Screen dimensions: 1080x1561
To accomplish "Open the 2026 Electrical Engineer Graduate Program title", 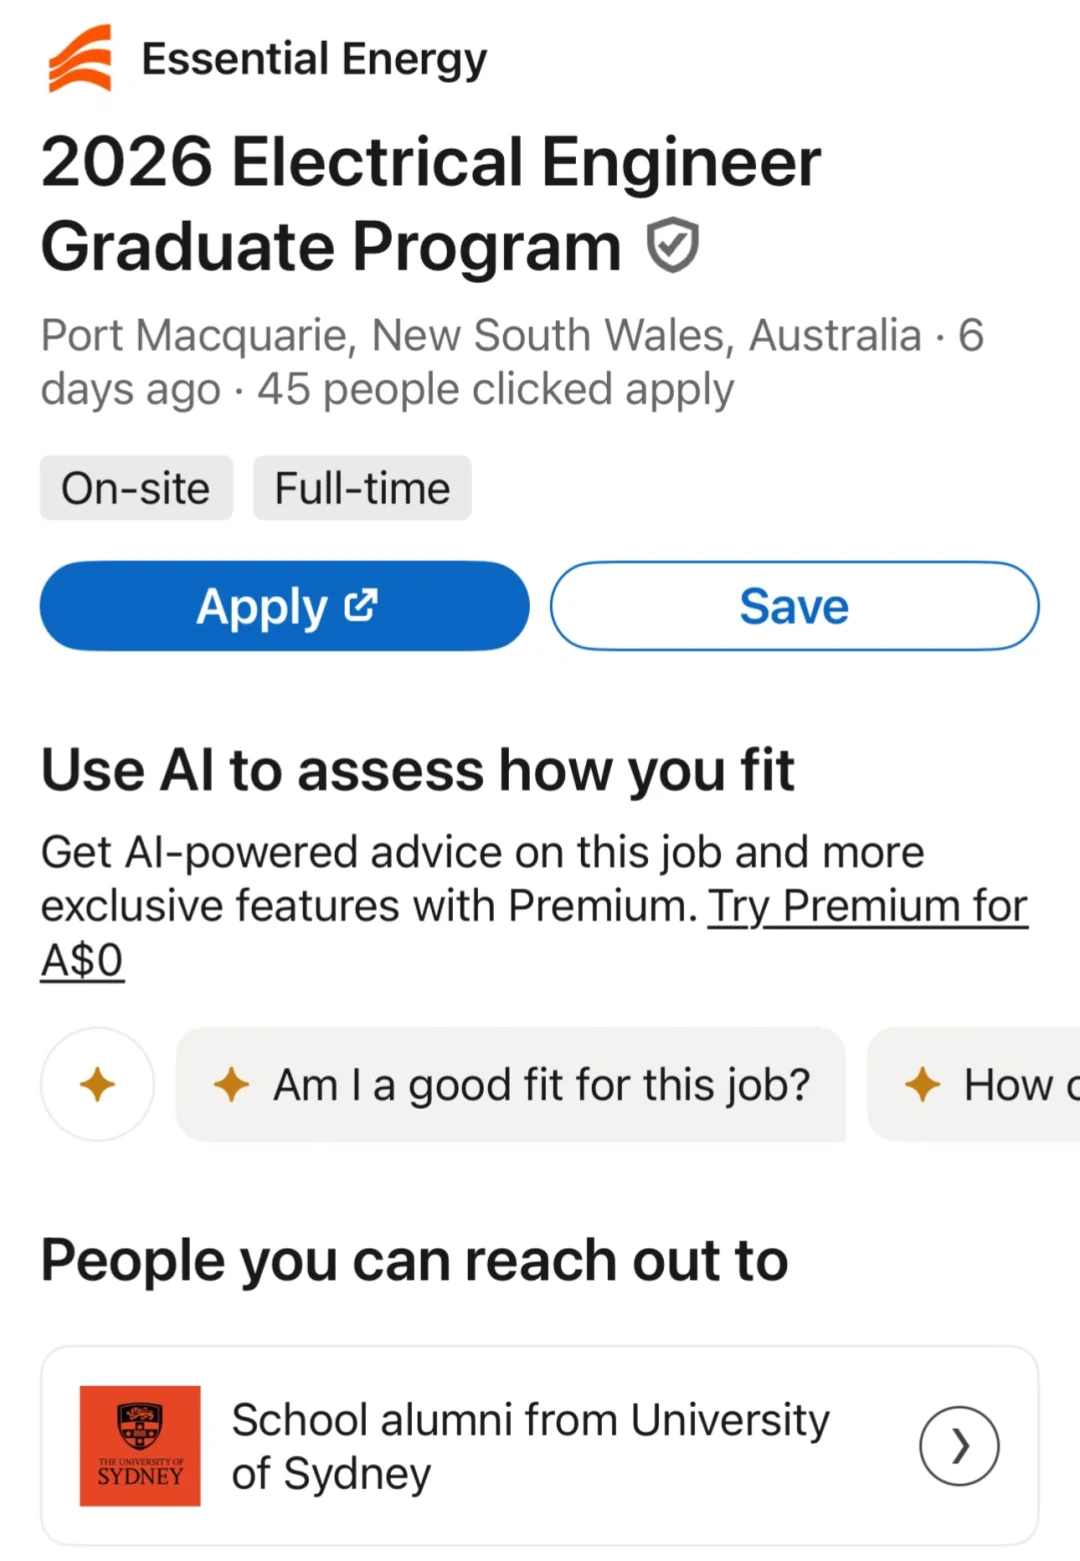I will pos(430,204).
